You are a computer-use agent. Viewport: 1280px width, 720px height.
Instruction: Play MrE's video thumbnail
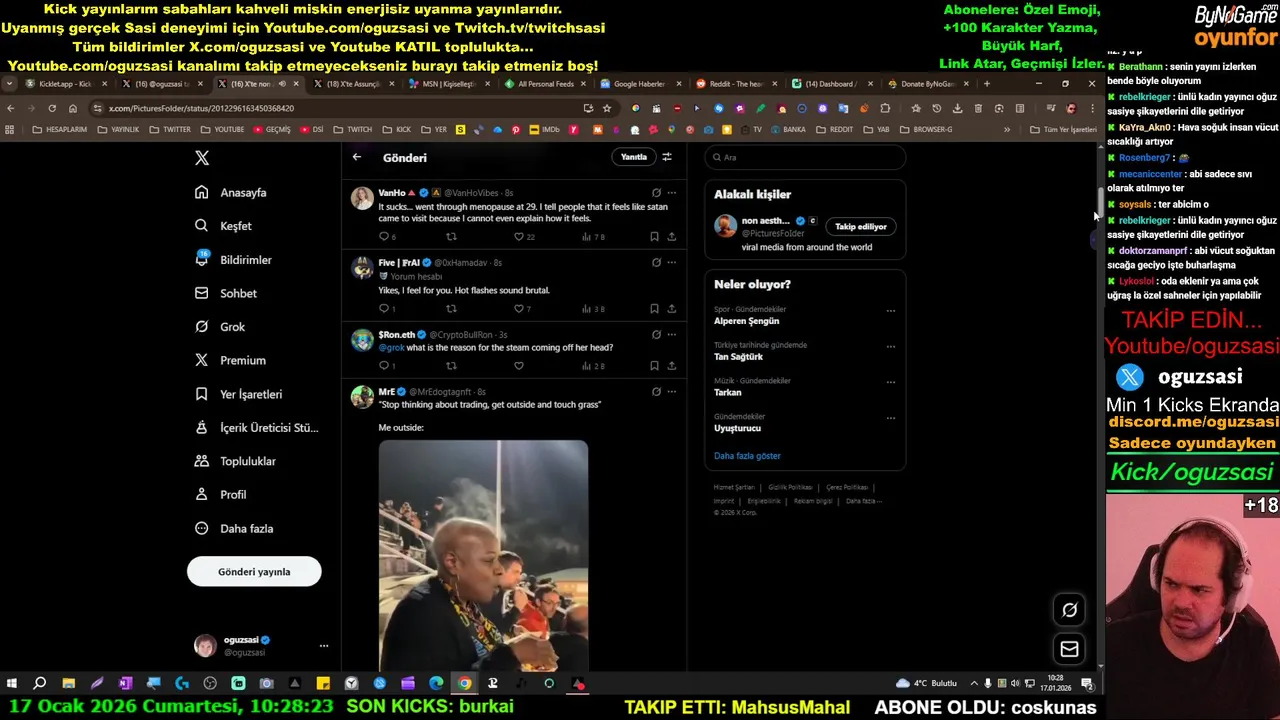(x=483, y=555)
